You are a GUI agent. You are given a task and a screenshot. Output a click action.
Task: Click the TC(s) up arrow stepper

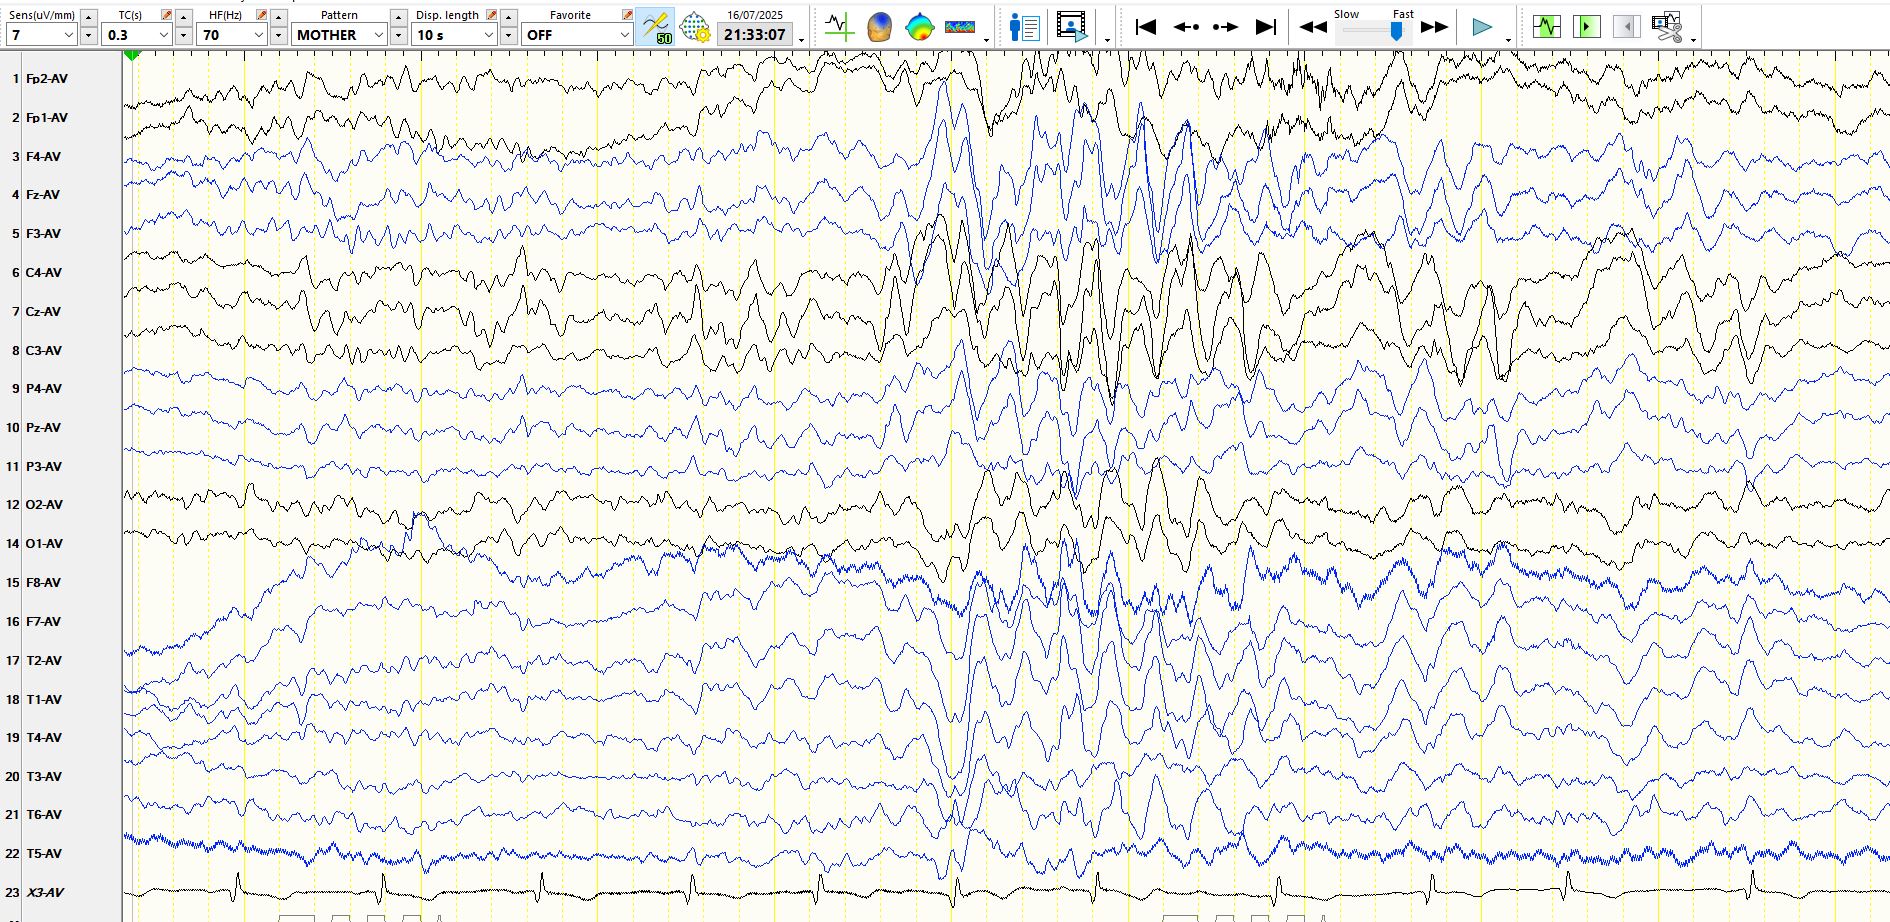click(x=183, y=17)
